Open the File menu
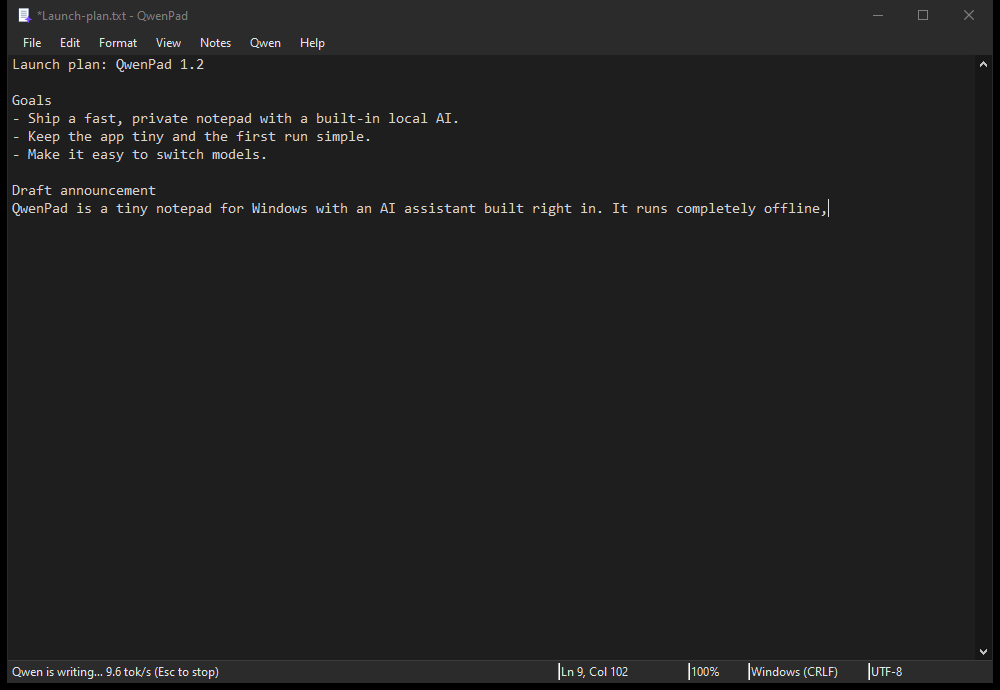The width and height of the screenshot is (1000, 690). (32, 43)
